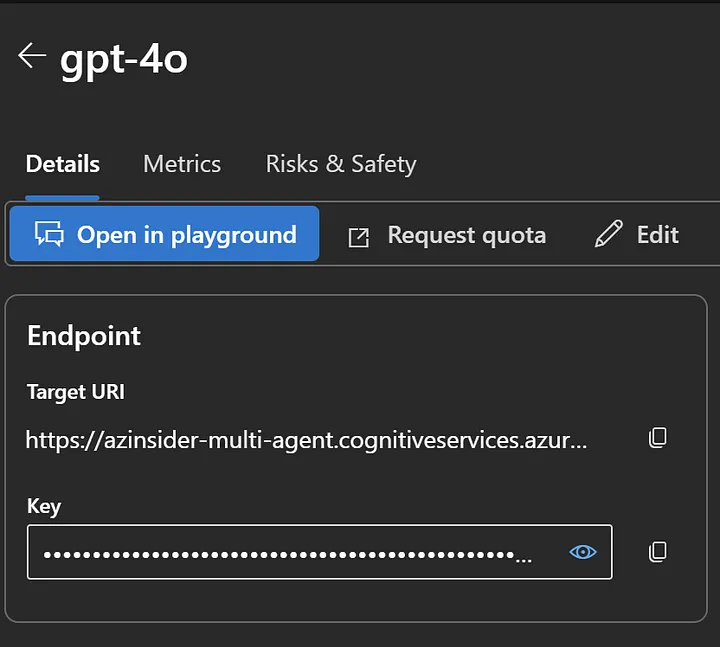Click the chat bubble icon in playground button
Image resolution: width=720 pixels, height=647 pixels.
(x=49, y=235)
